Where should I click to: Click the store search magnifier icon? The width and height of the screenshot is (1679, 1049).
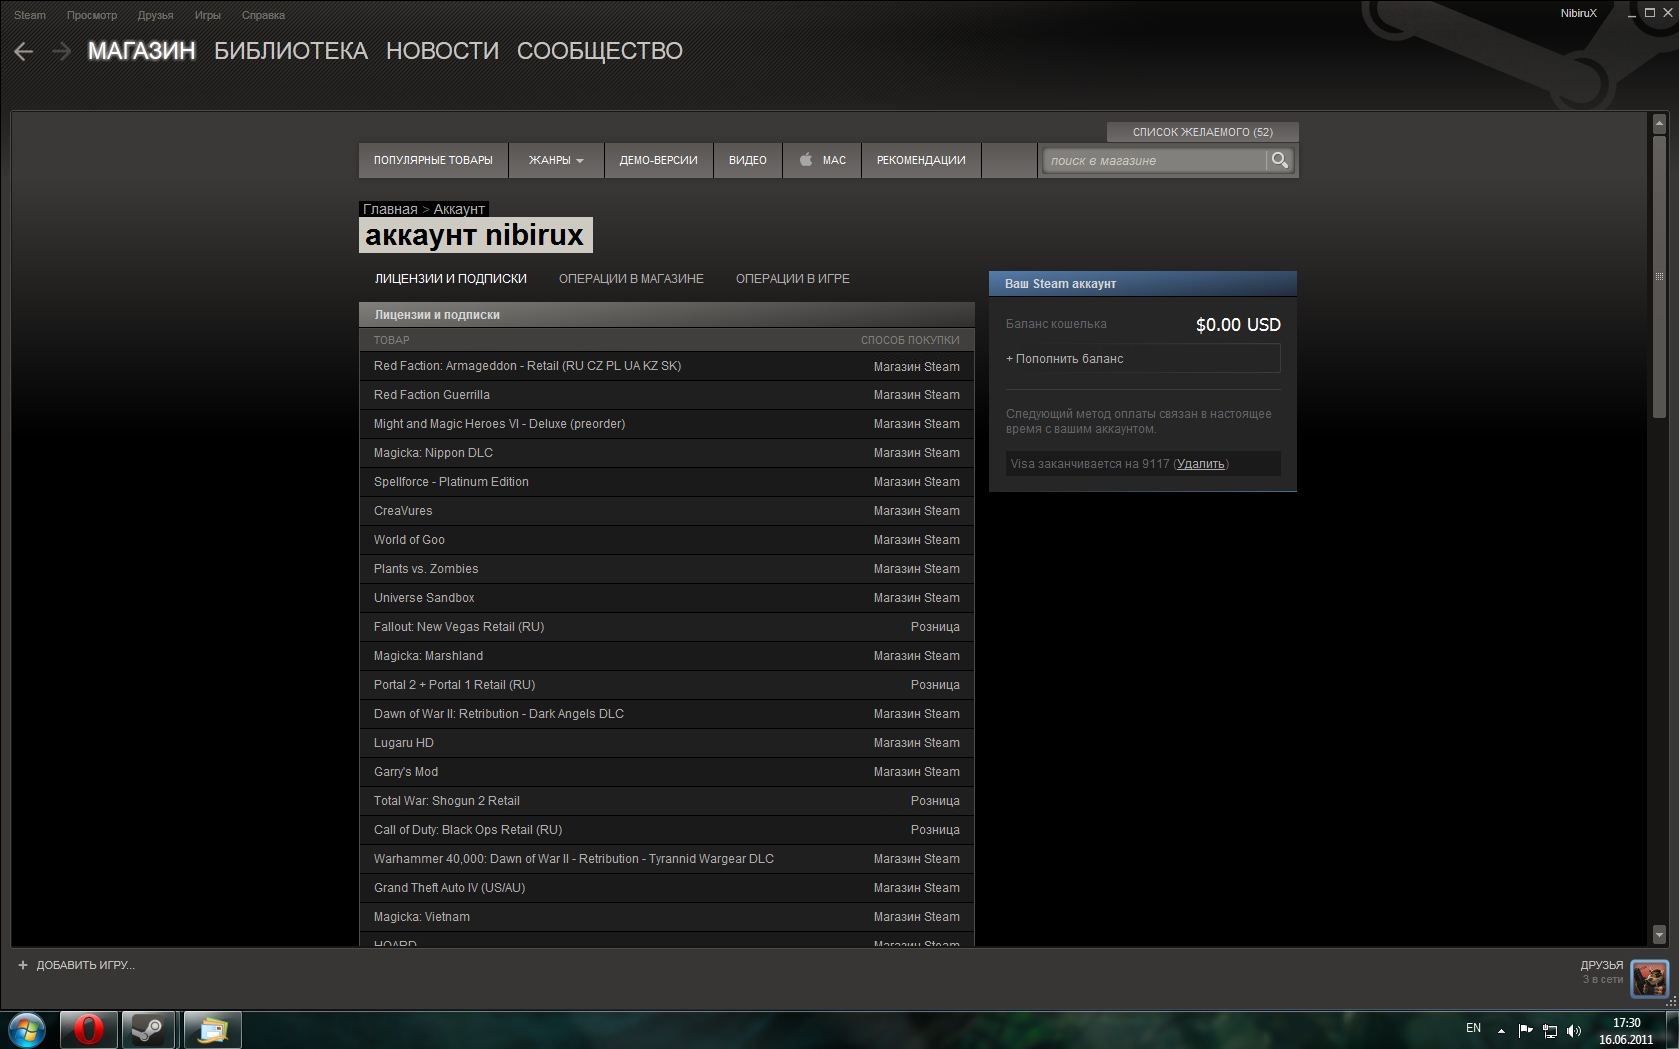1279,160
